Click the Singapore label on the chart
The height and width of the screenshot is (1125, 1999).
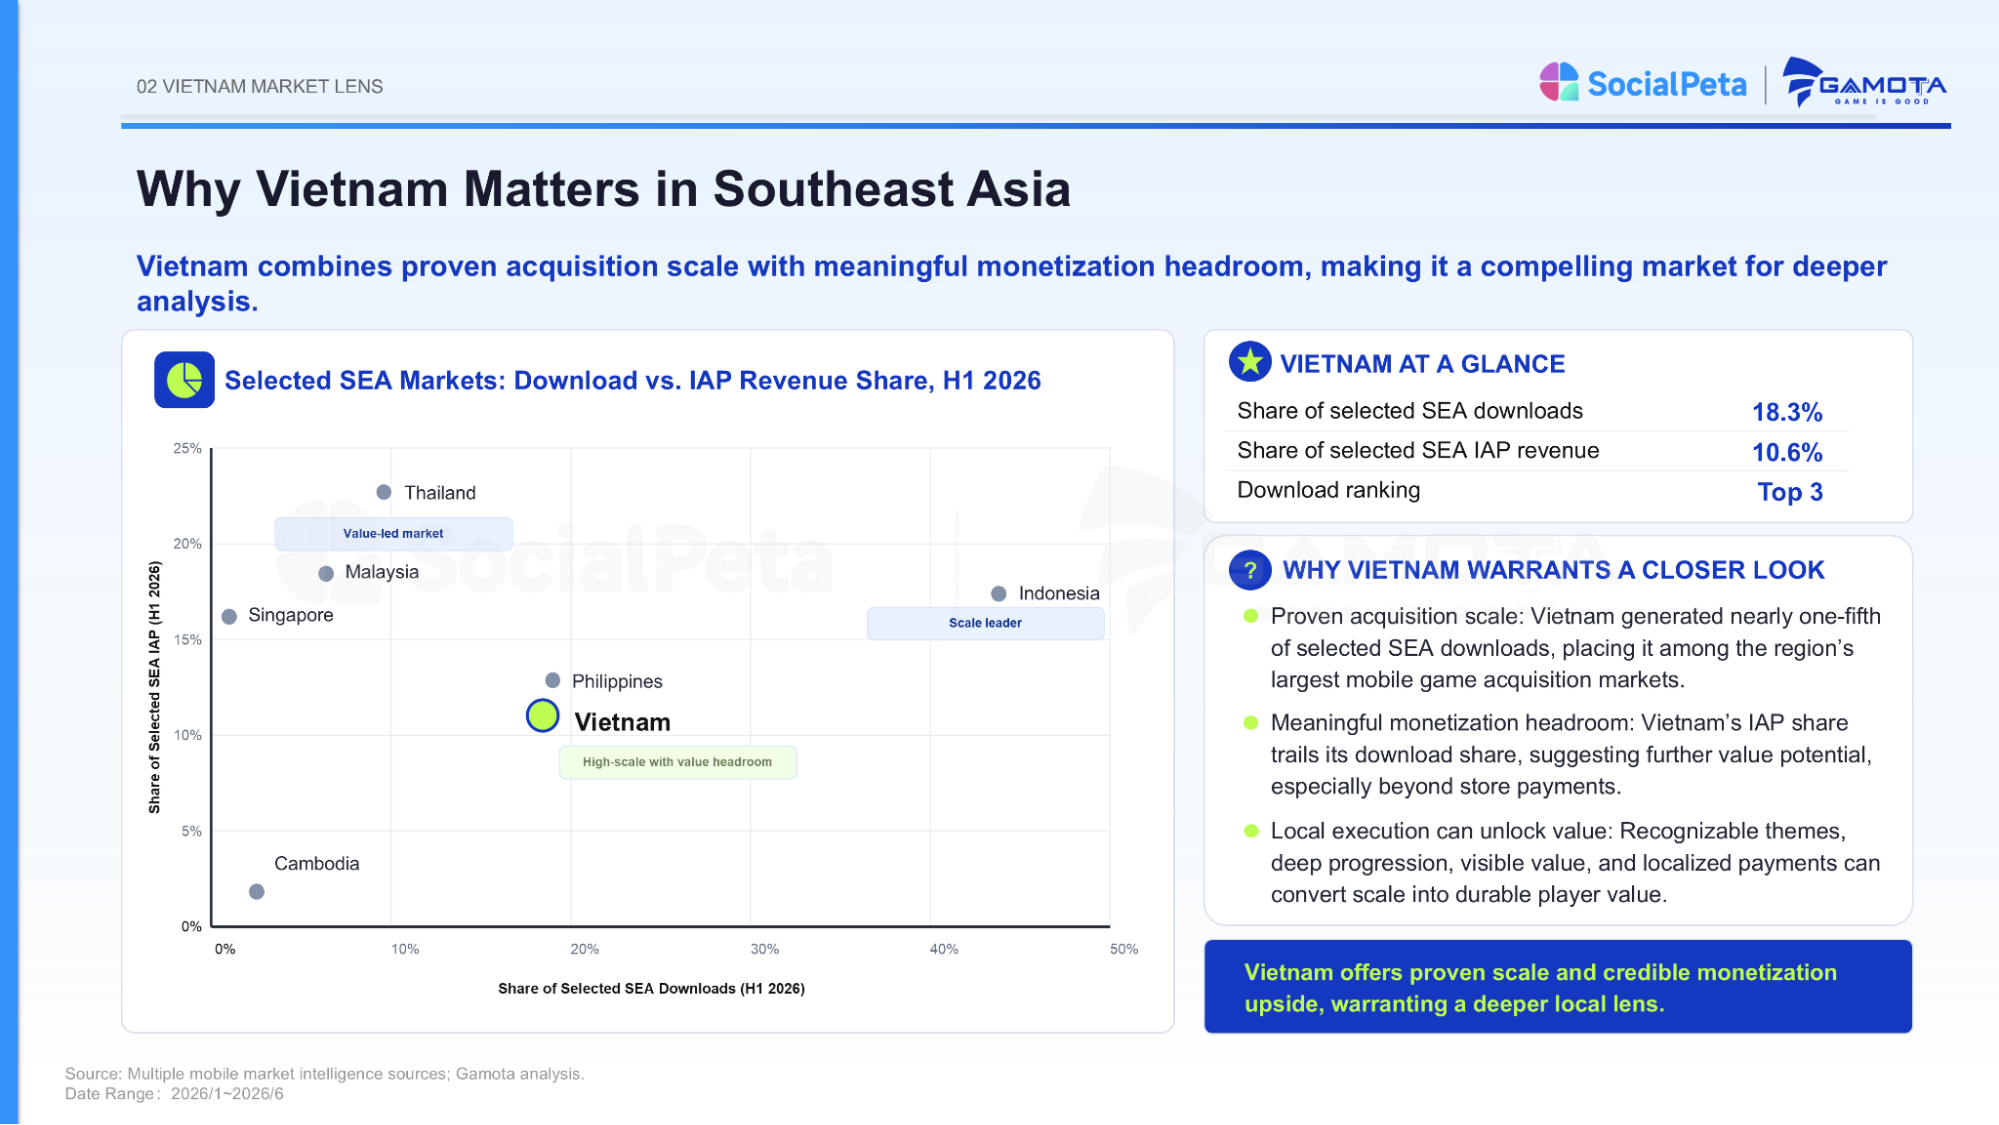point(291,615)
